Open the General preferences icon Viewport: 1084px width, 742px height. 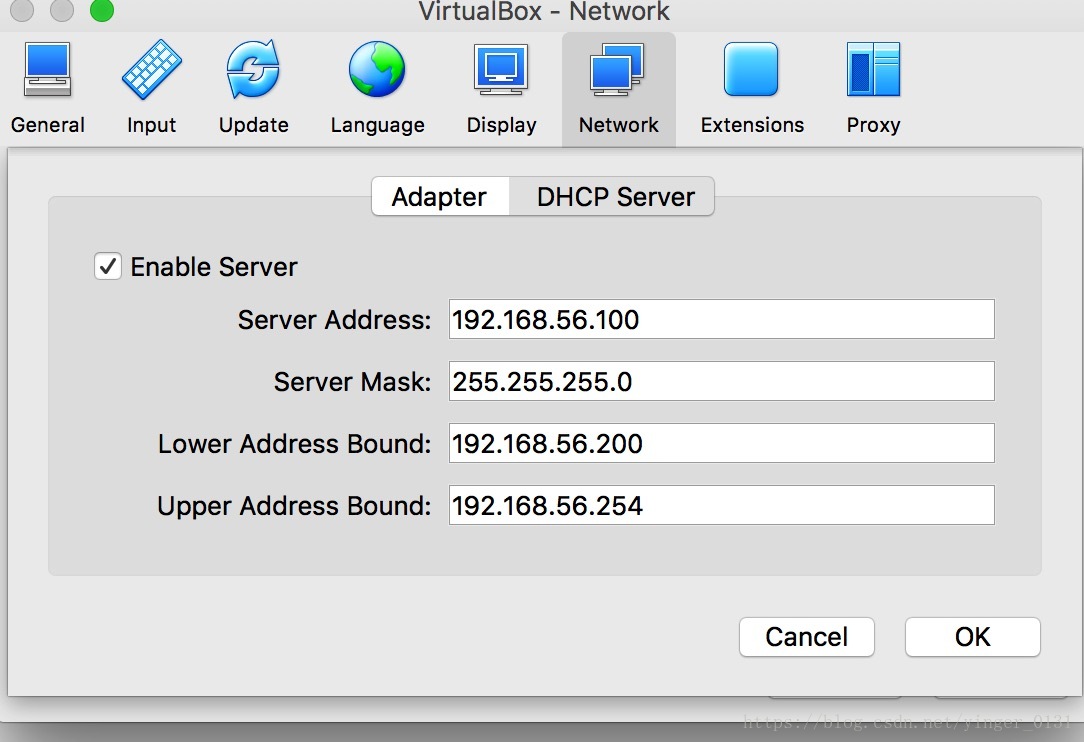(x=47, y=69)
